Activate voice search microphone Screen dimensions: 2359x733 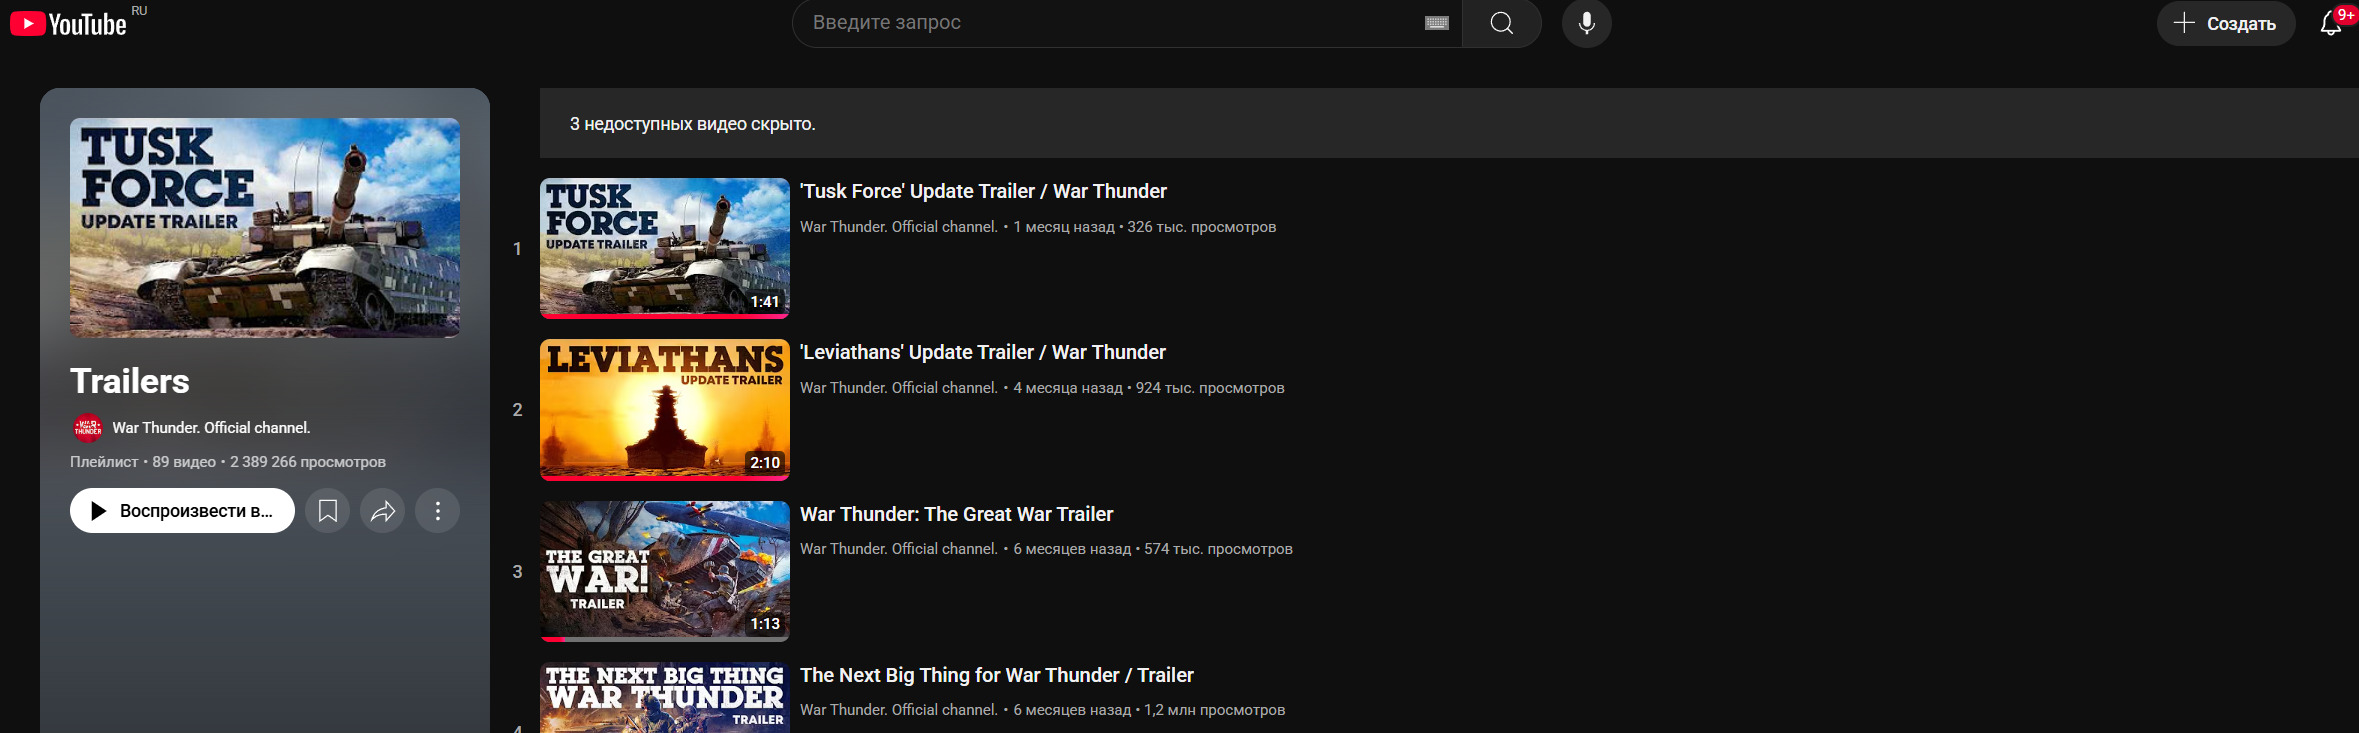1586,23
